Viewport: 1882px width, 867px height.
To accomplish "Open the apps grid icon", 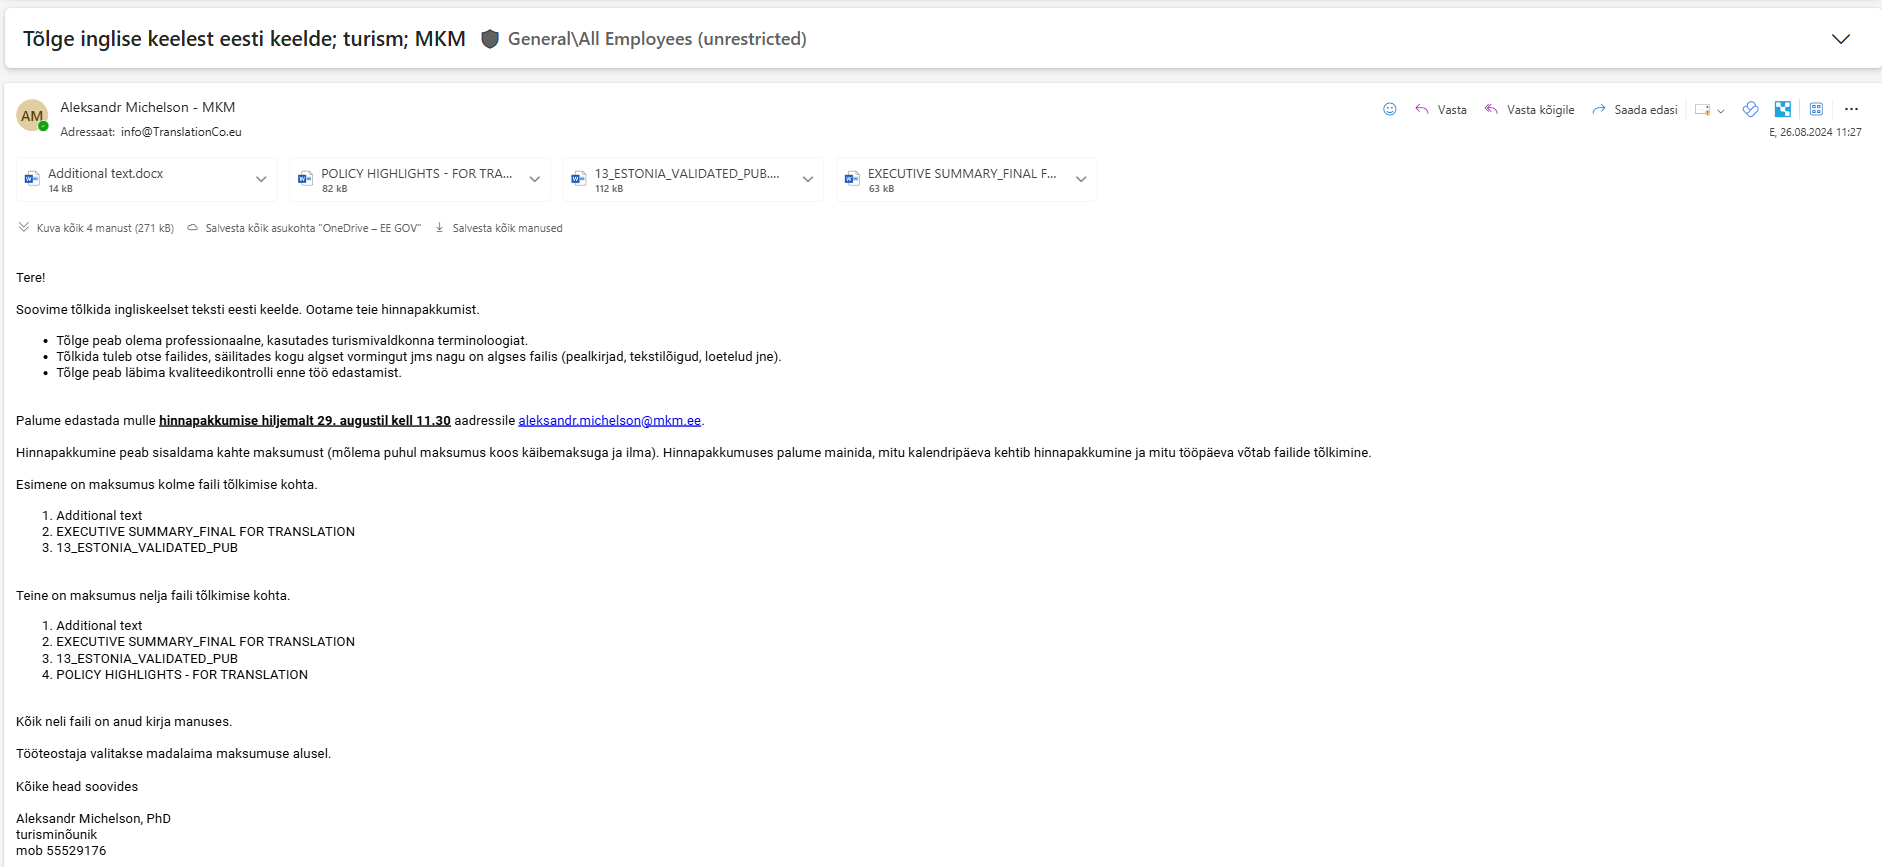I will point(1816,109).
